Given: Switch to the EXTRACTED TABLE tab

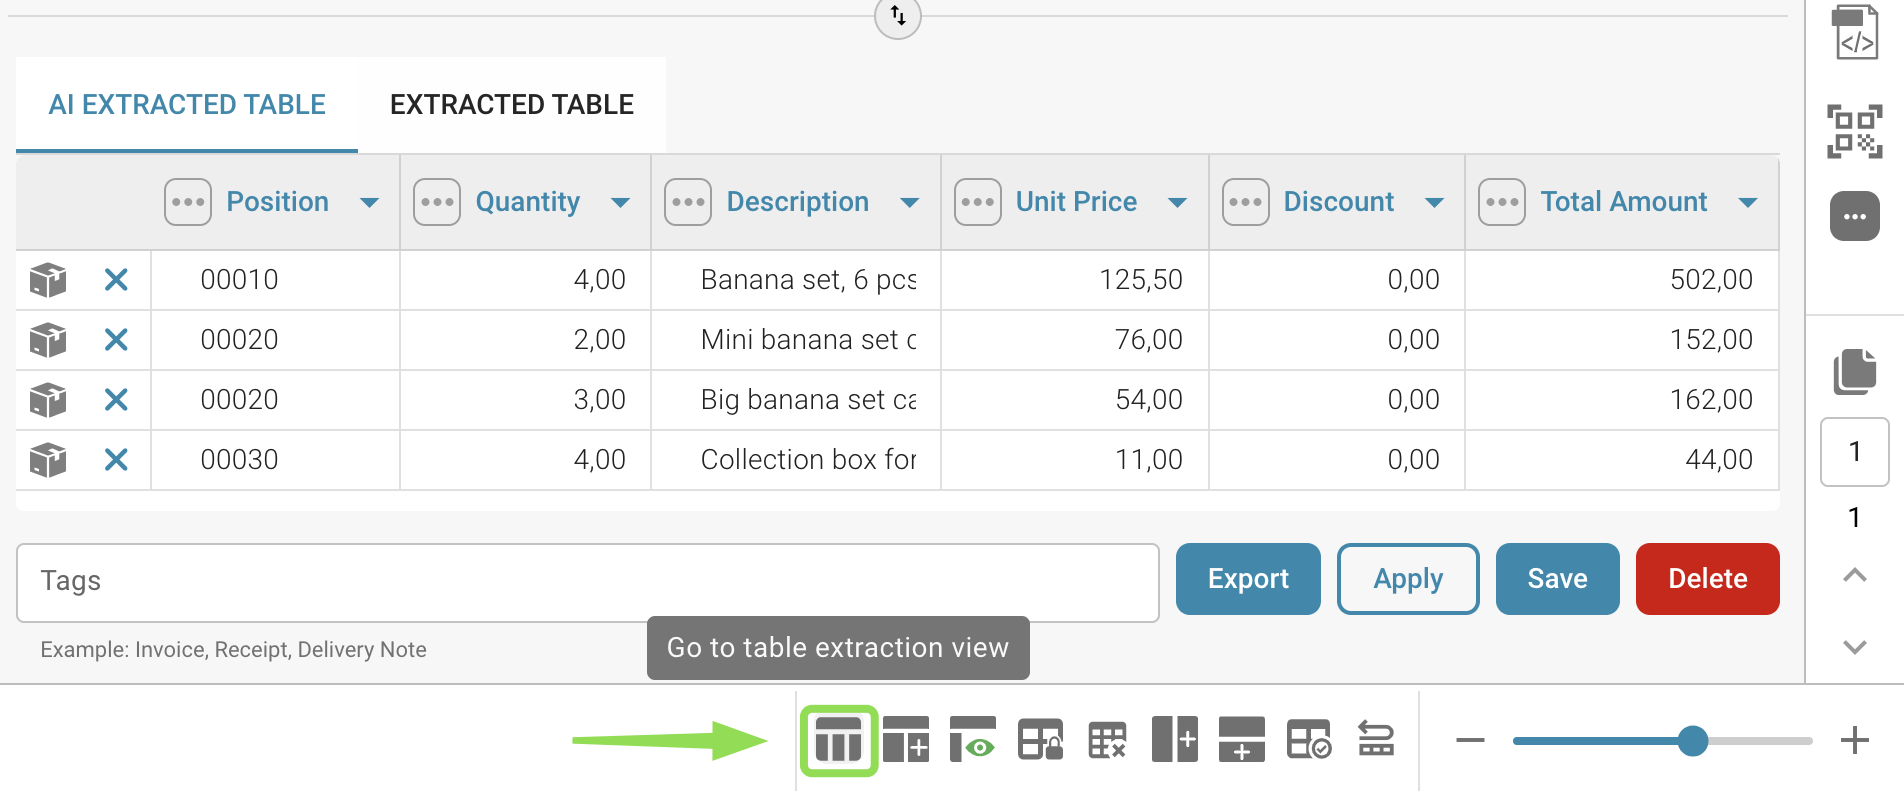Looking at the screenshot, I should click(x=511, y=105).
